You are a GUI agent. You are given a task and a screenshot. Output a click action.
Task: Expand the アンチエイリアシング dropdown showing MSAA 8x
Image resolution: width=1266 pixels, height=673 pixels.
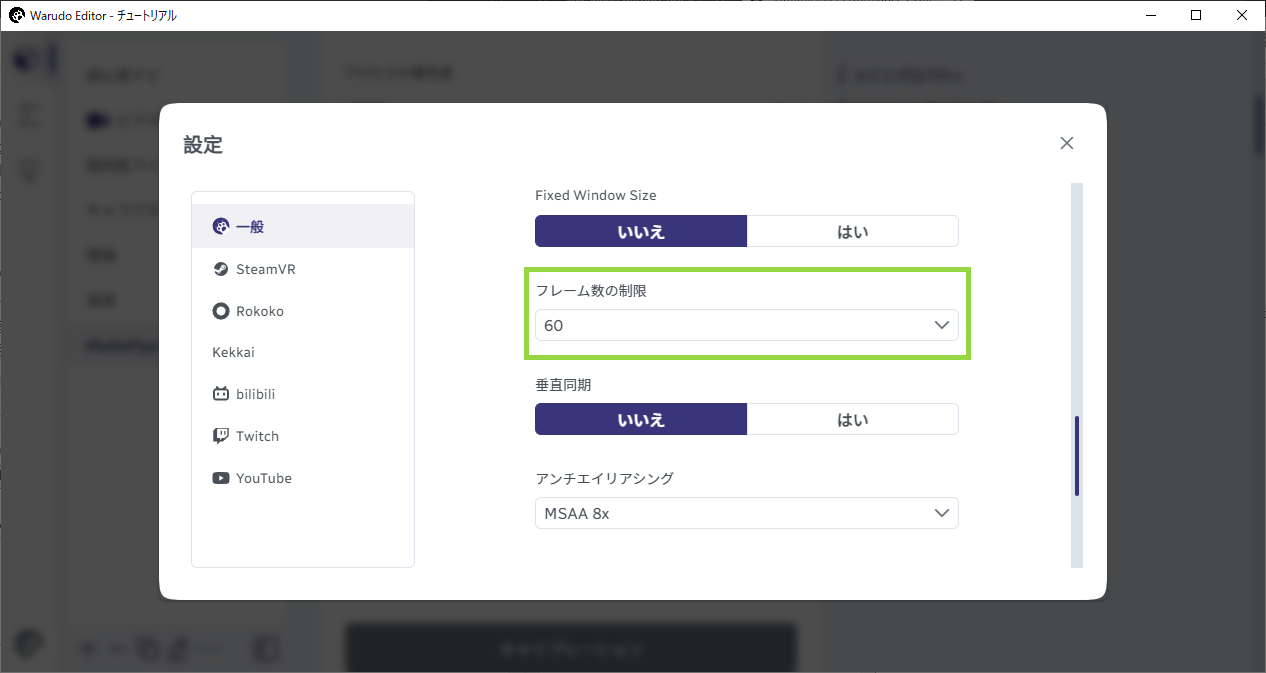coord(747,513)
